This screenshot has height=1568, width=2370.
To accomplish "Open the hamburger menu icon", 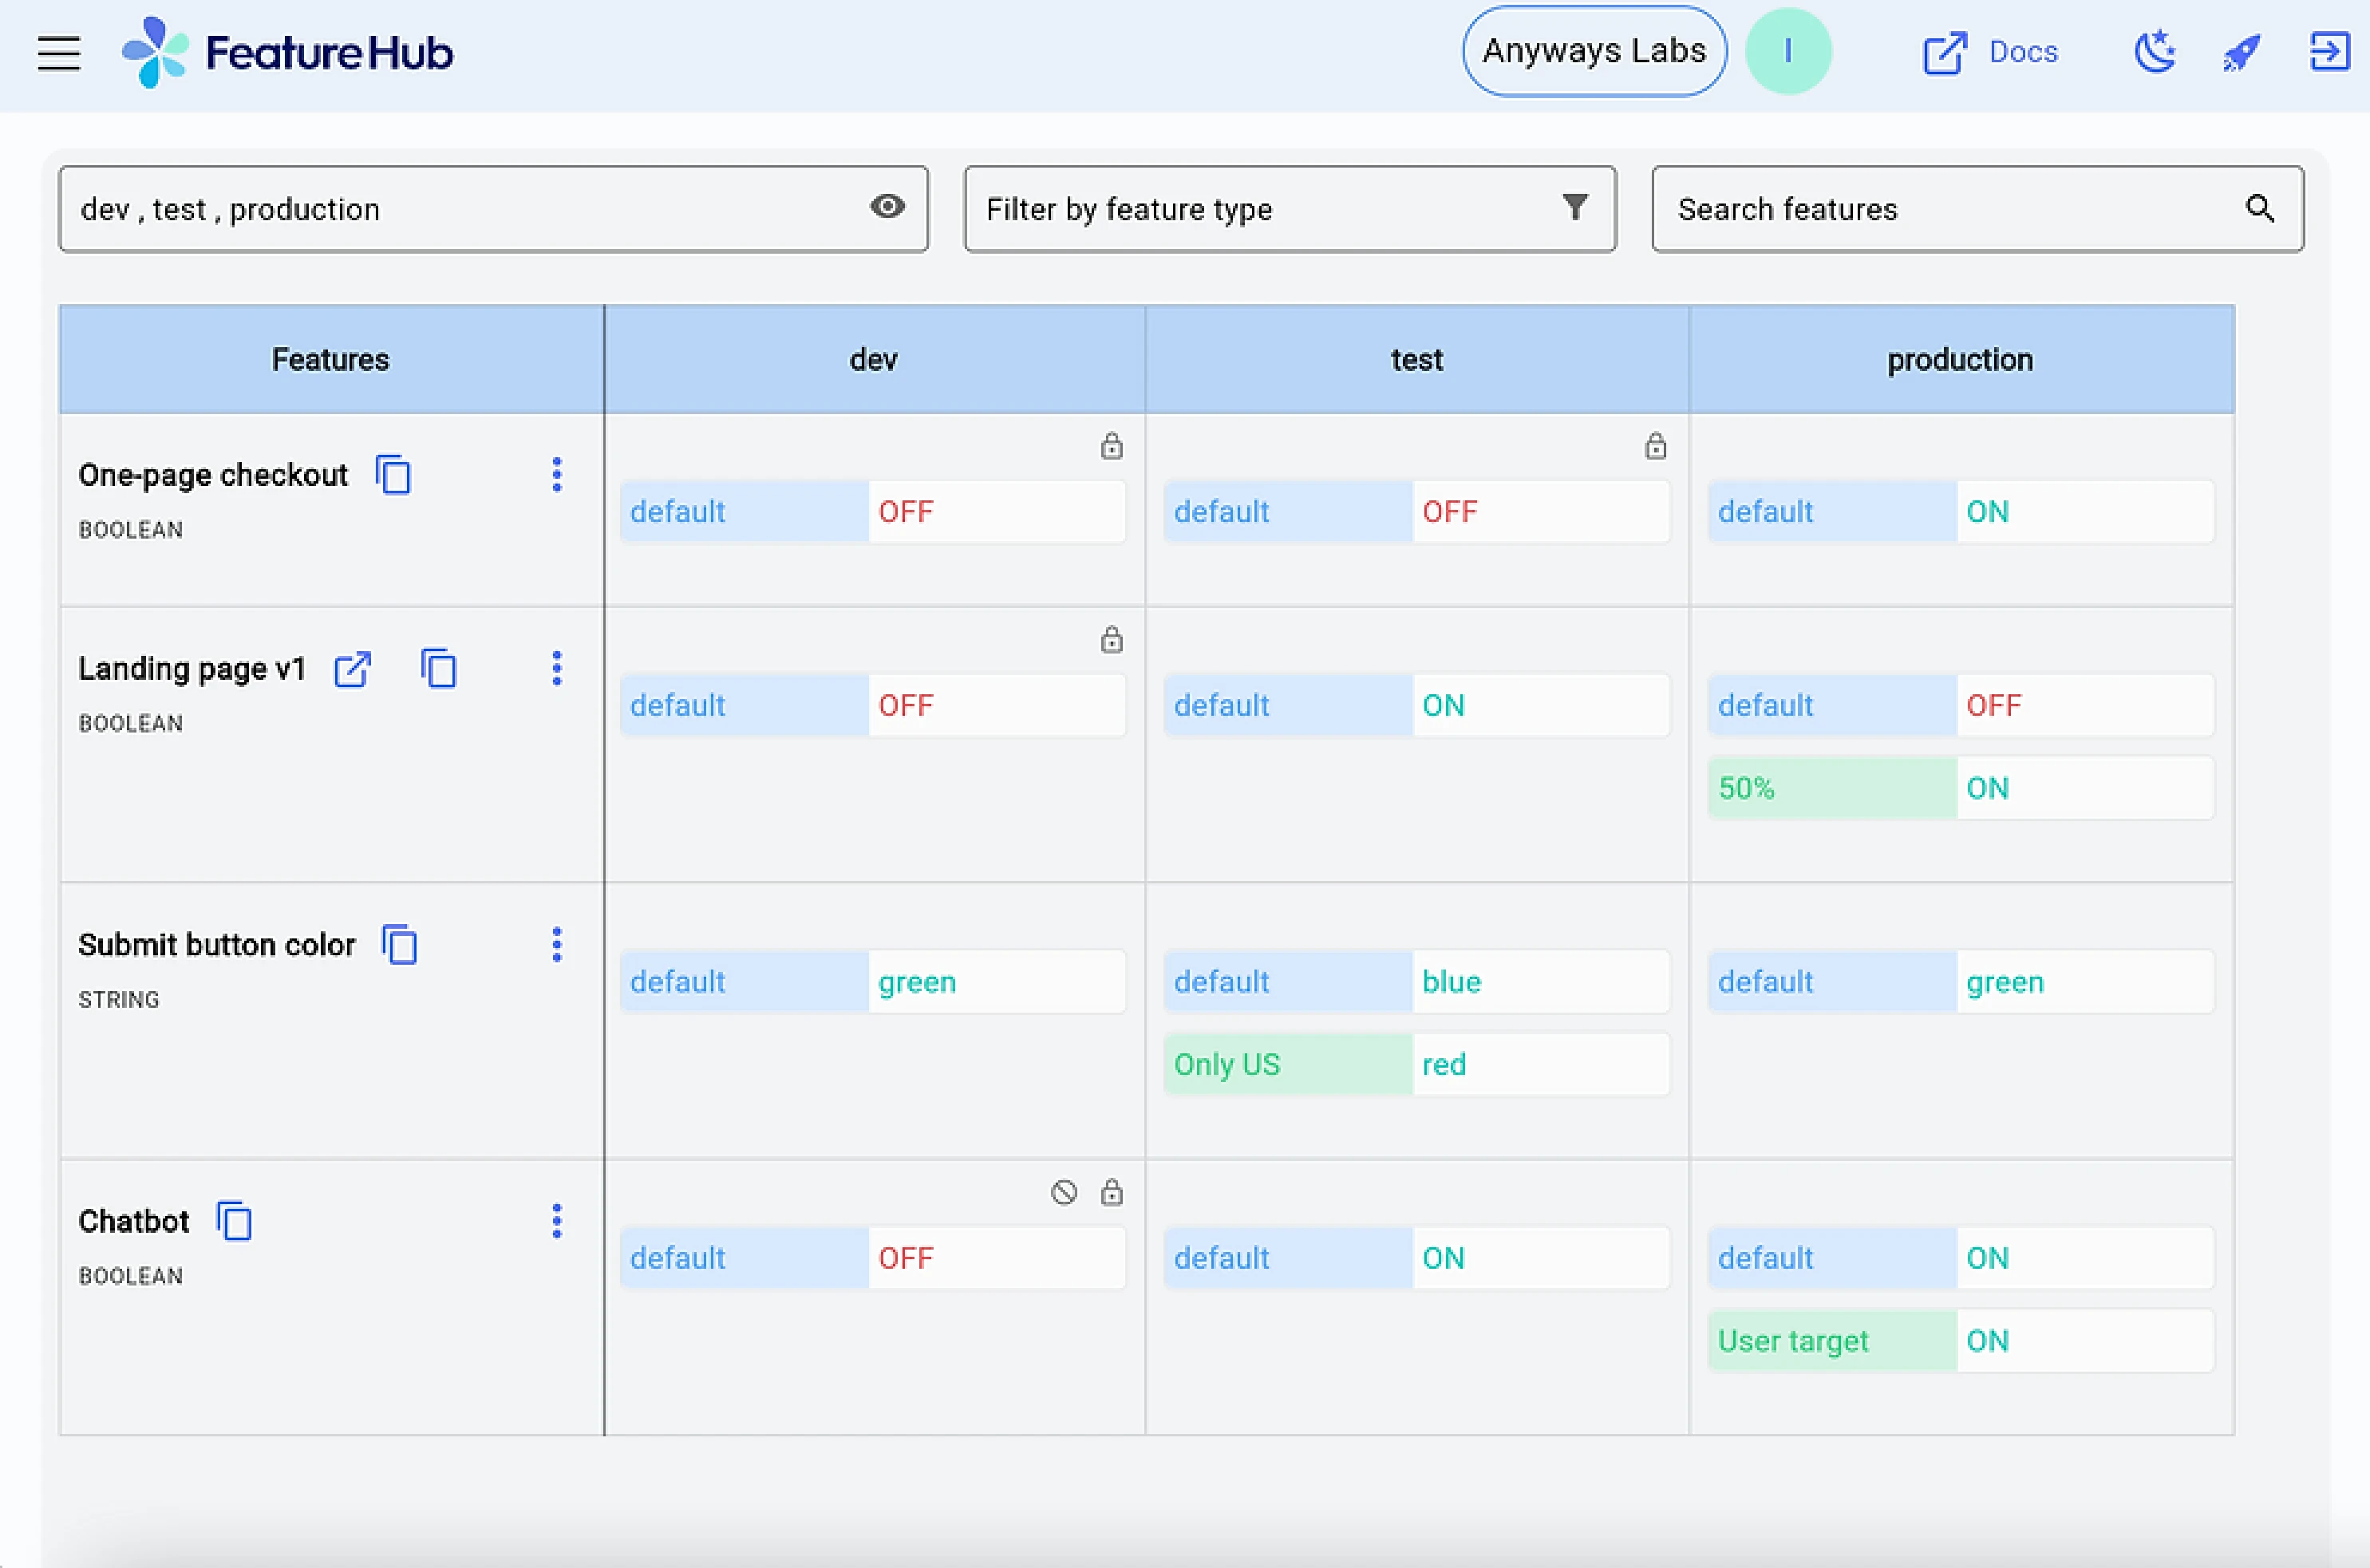I will 57,53.
